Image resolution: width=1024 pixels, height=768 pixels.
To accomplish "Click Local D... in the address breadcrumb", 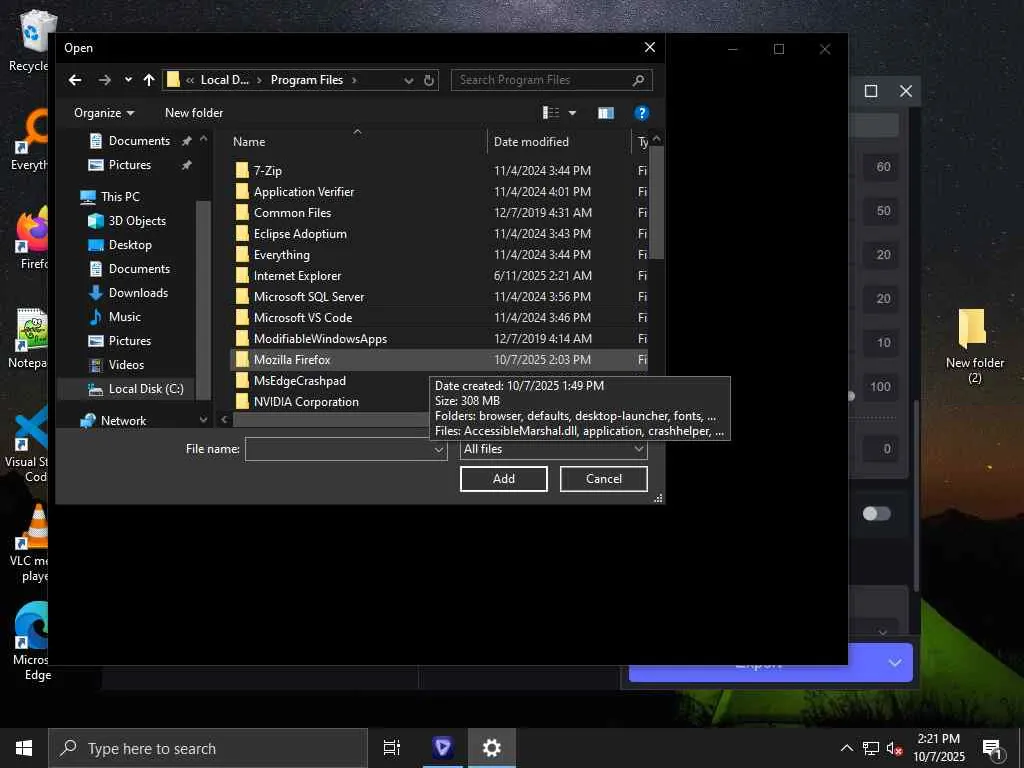I will 224,80.
